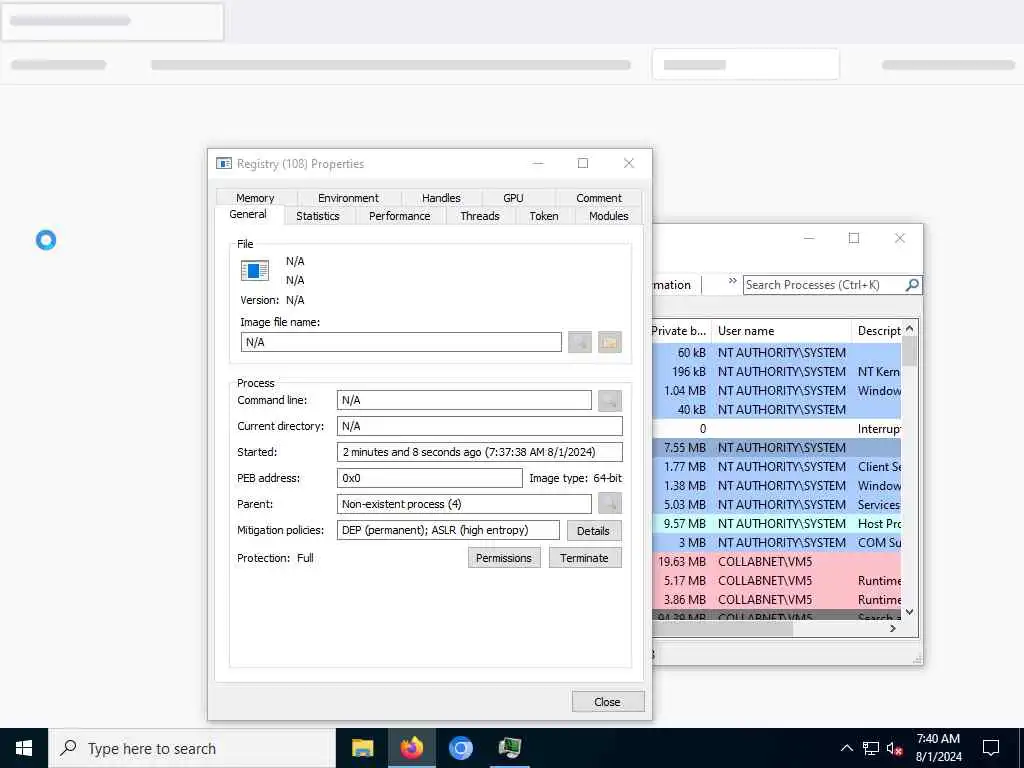The image size is (1024, 768).
Task: Select the Handles tab
Action: tap(441, 198)
